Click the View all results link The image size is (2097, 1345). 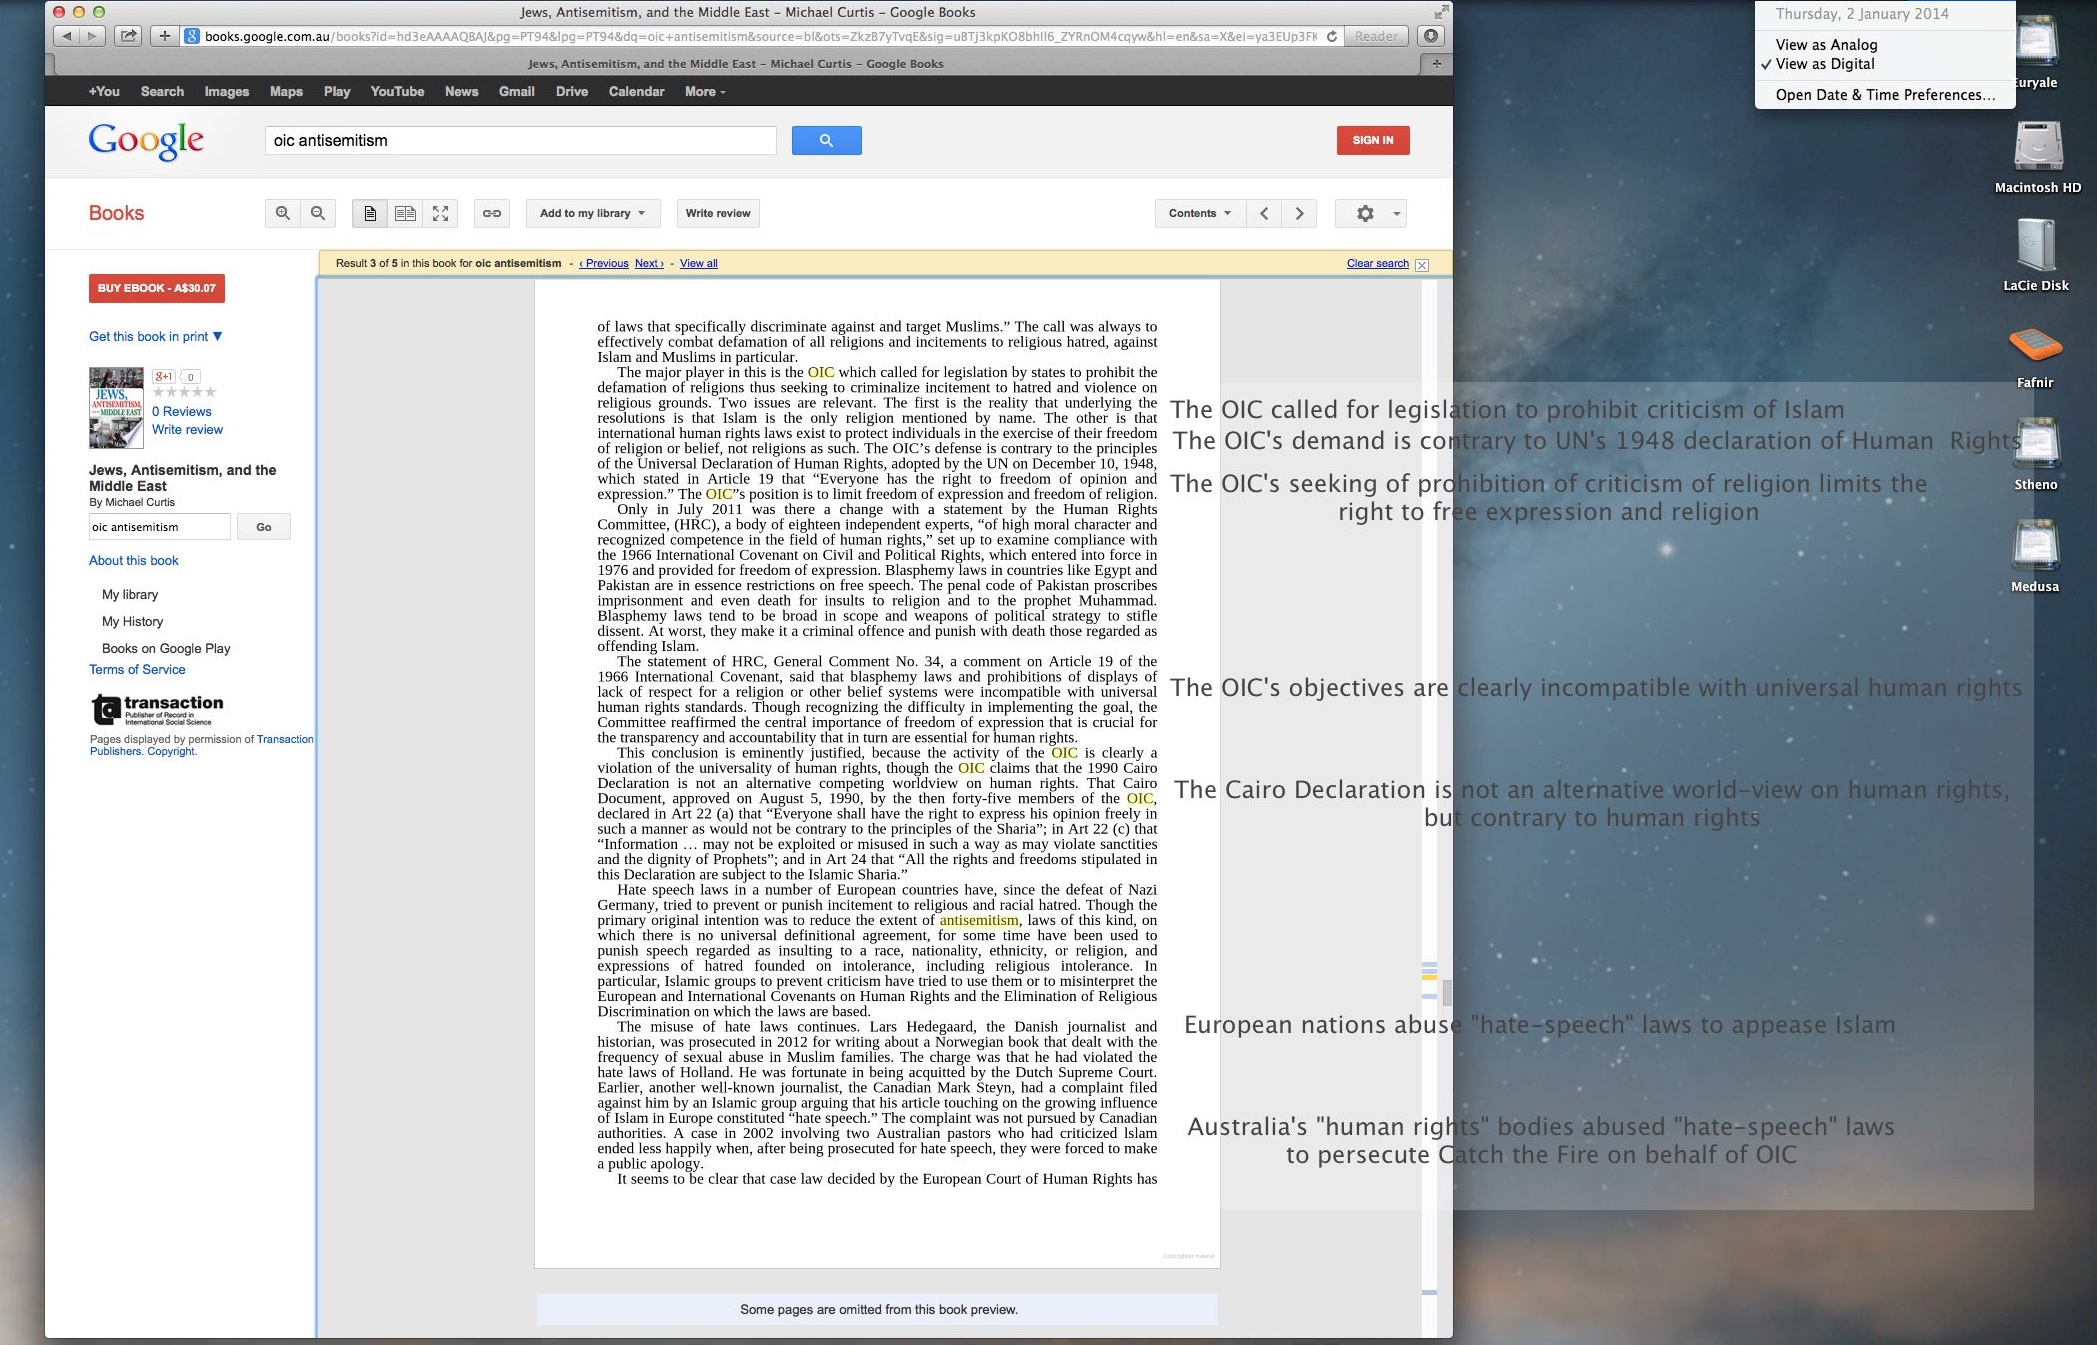699,264
